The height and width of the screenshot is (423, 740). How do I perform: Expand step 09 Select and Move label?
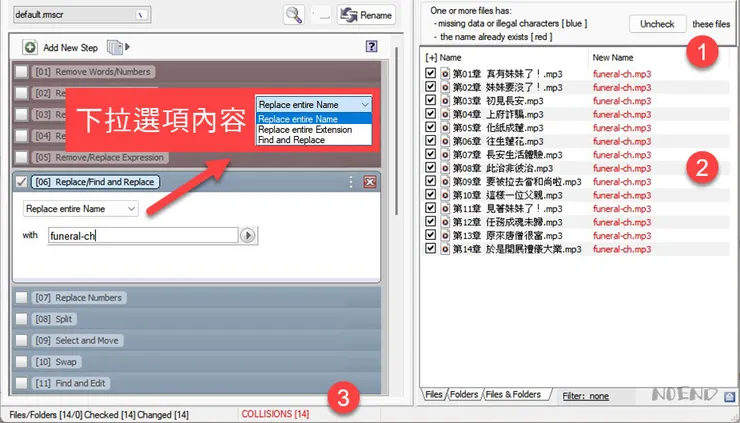(77, 340)
